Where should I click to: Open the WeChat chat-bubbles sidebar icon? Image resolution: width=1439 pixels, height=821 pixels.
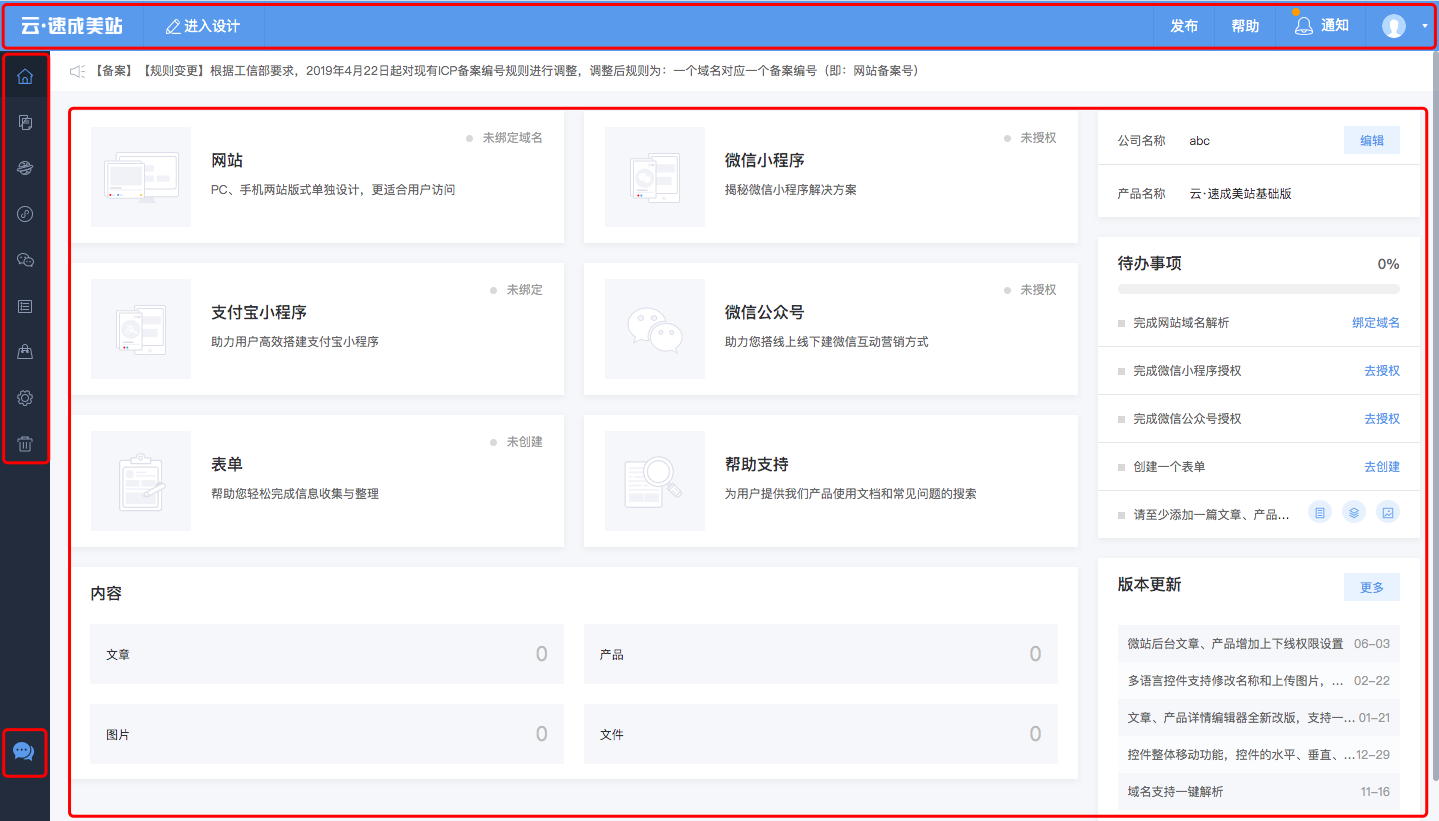click(x=25, y=260)
